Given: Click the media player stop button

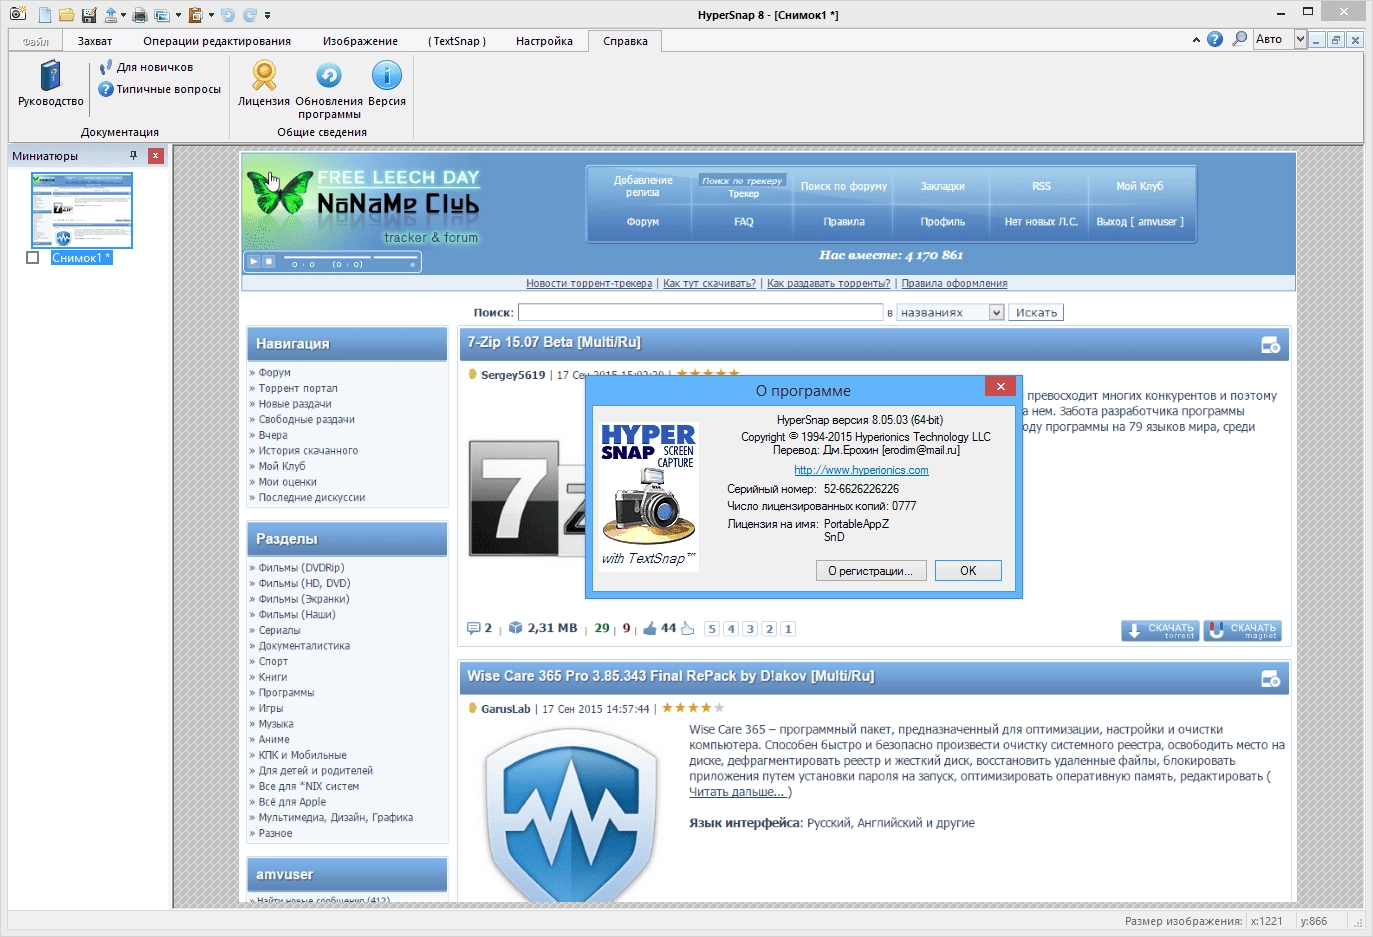Looking at the screenshot, I should click(x=268, y=262).
